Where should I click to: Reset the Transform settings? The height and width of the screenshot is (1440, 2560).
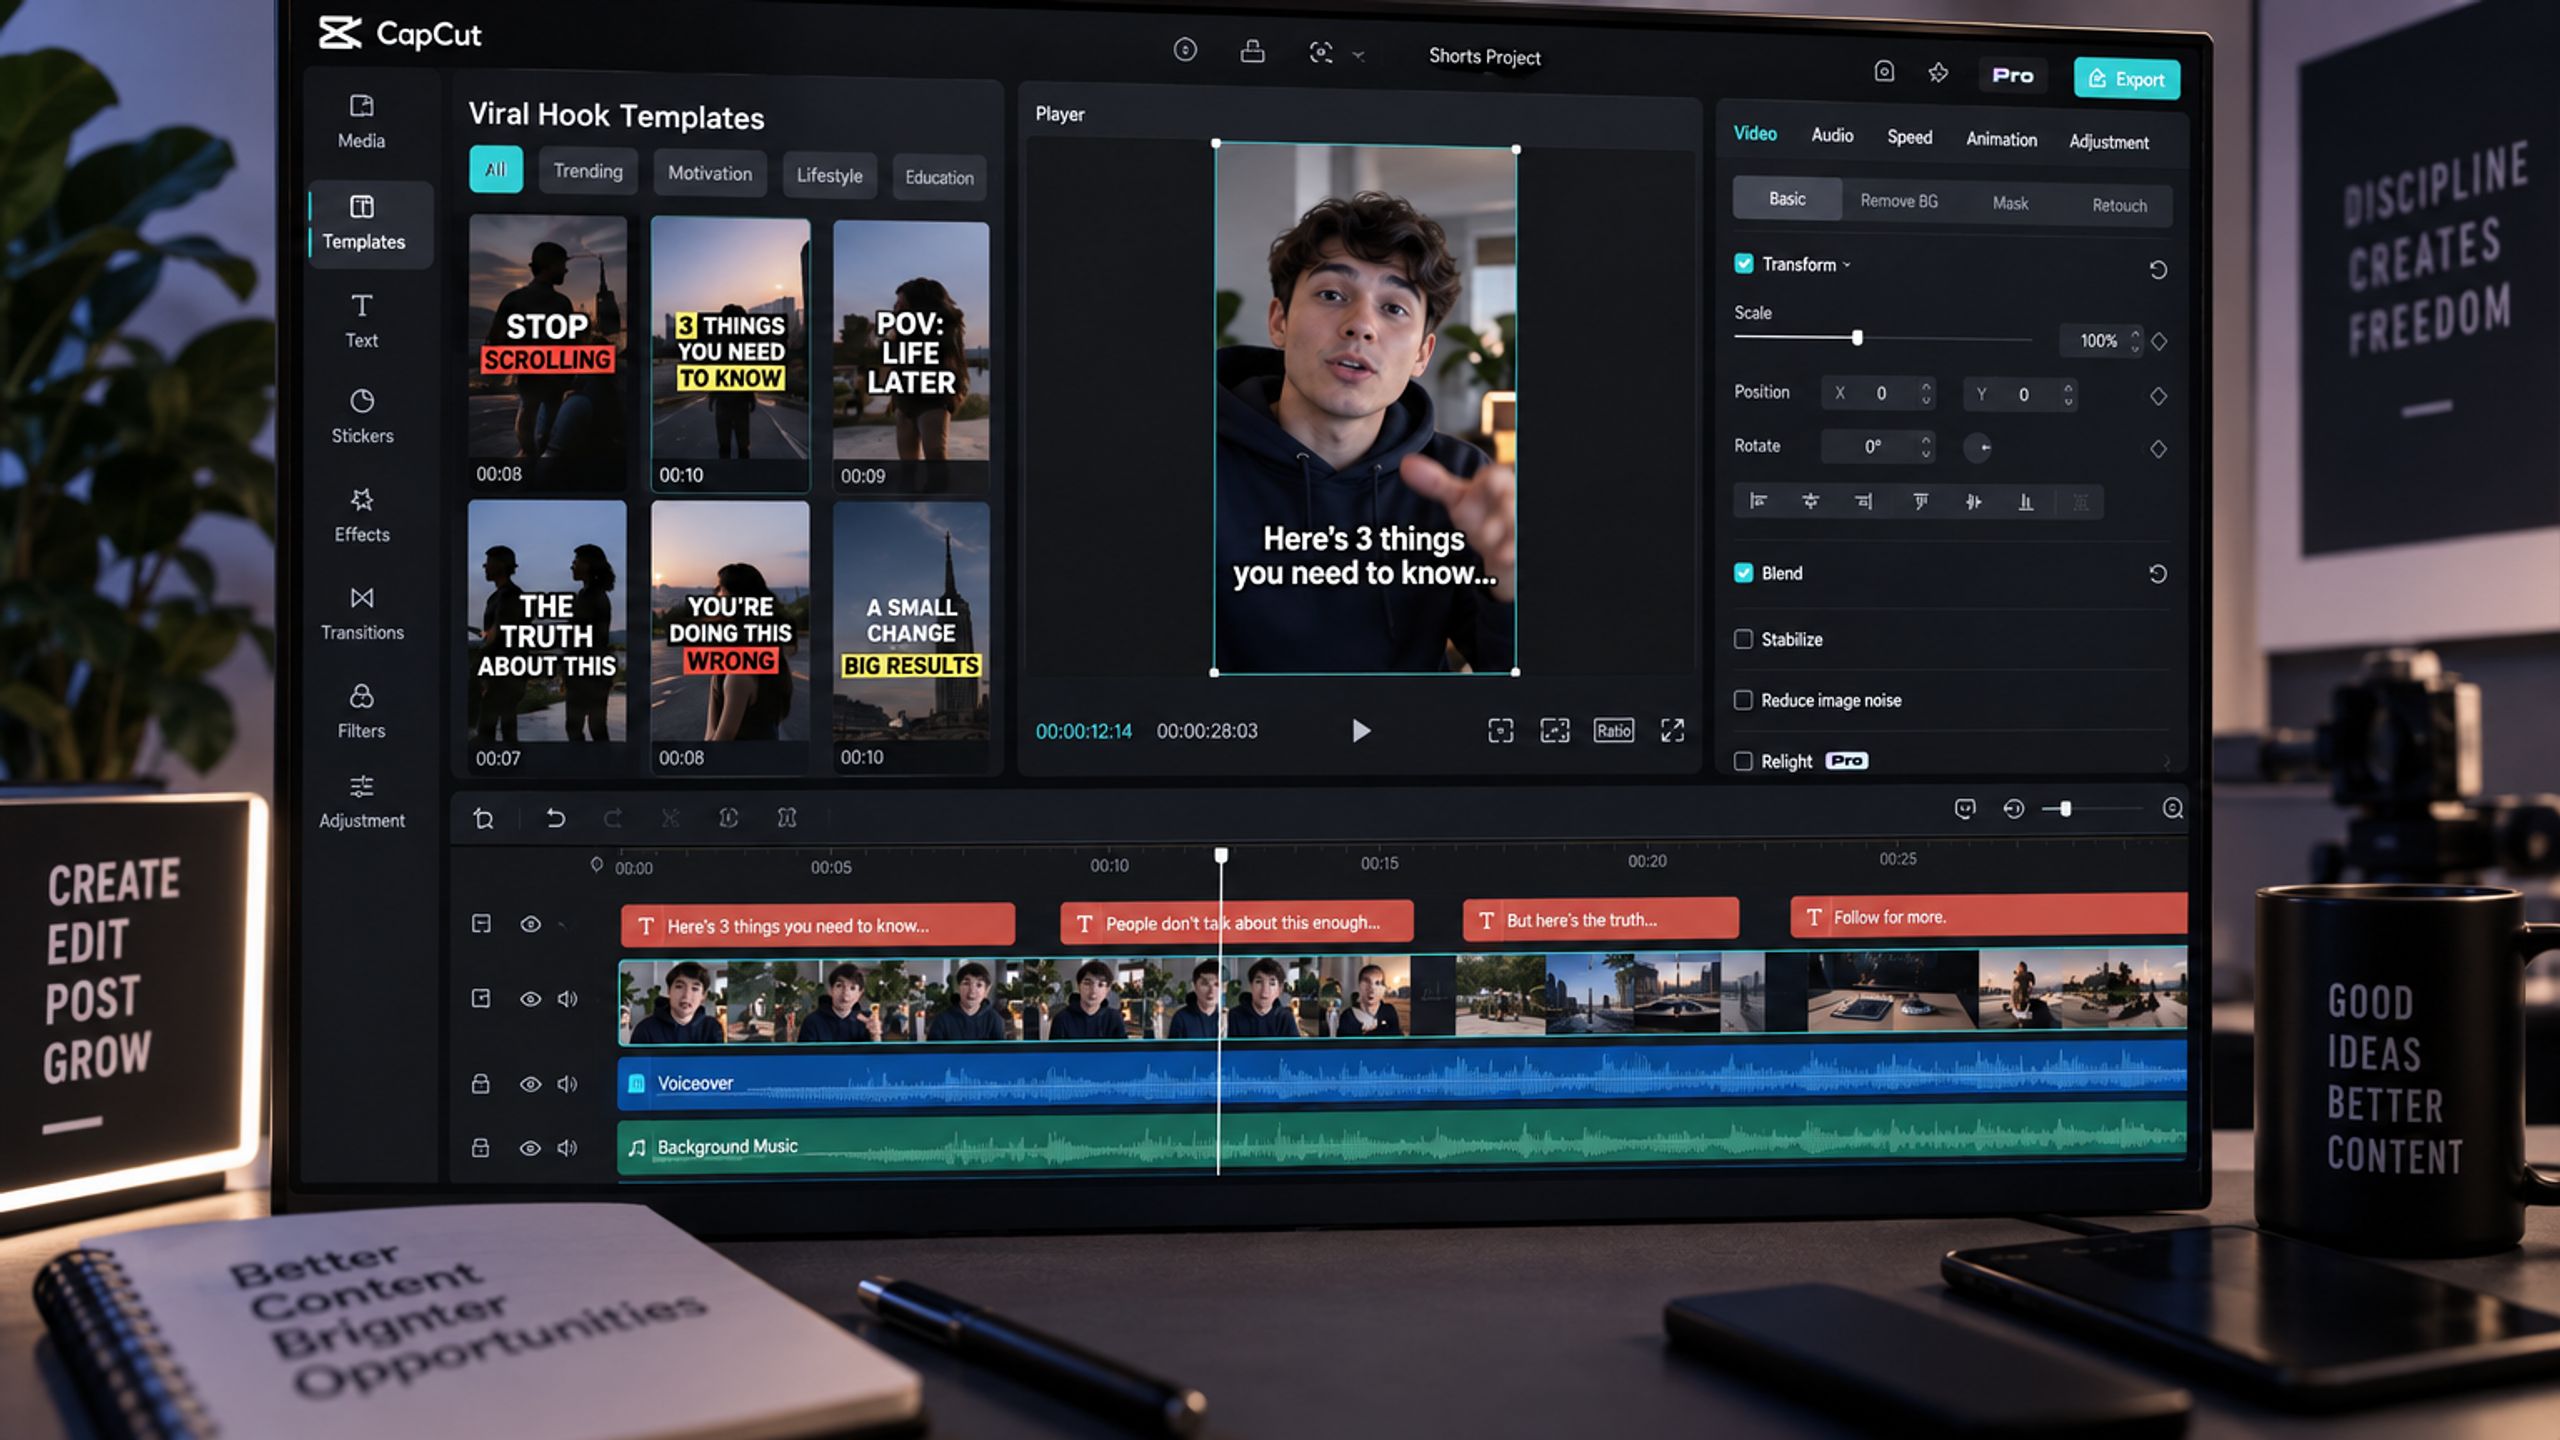pos(2158,269)
